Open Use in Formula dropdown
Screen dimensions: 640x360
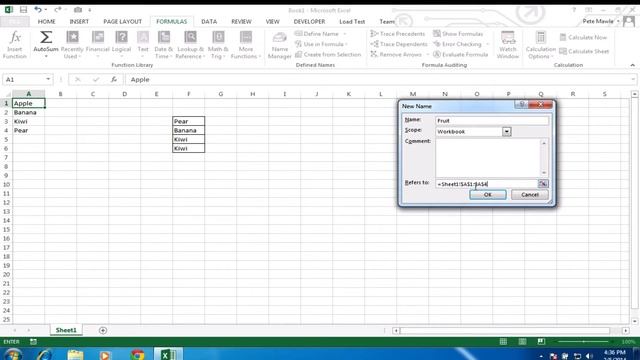[x=321, y=44]
